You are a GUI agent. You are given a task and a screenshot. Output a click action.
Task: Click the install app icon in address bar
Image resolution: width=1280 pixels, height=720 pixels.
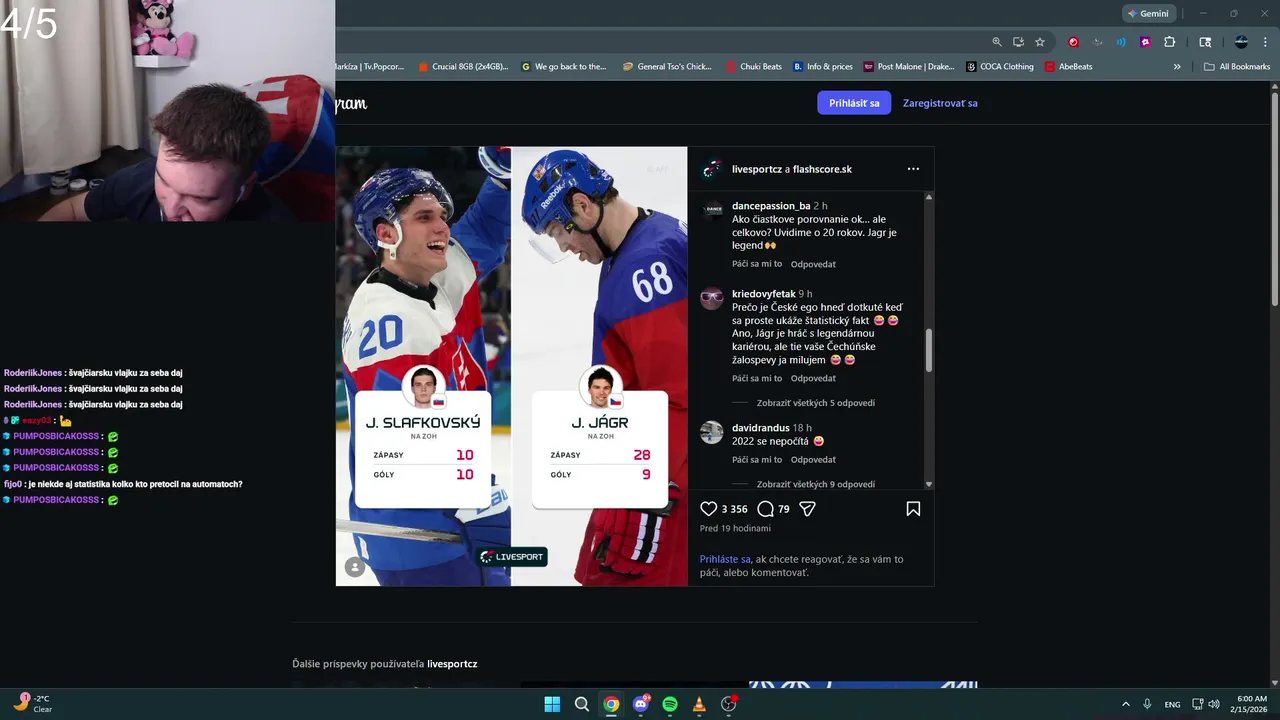(x=1018, y=42)
